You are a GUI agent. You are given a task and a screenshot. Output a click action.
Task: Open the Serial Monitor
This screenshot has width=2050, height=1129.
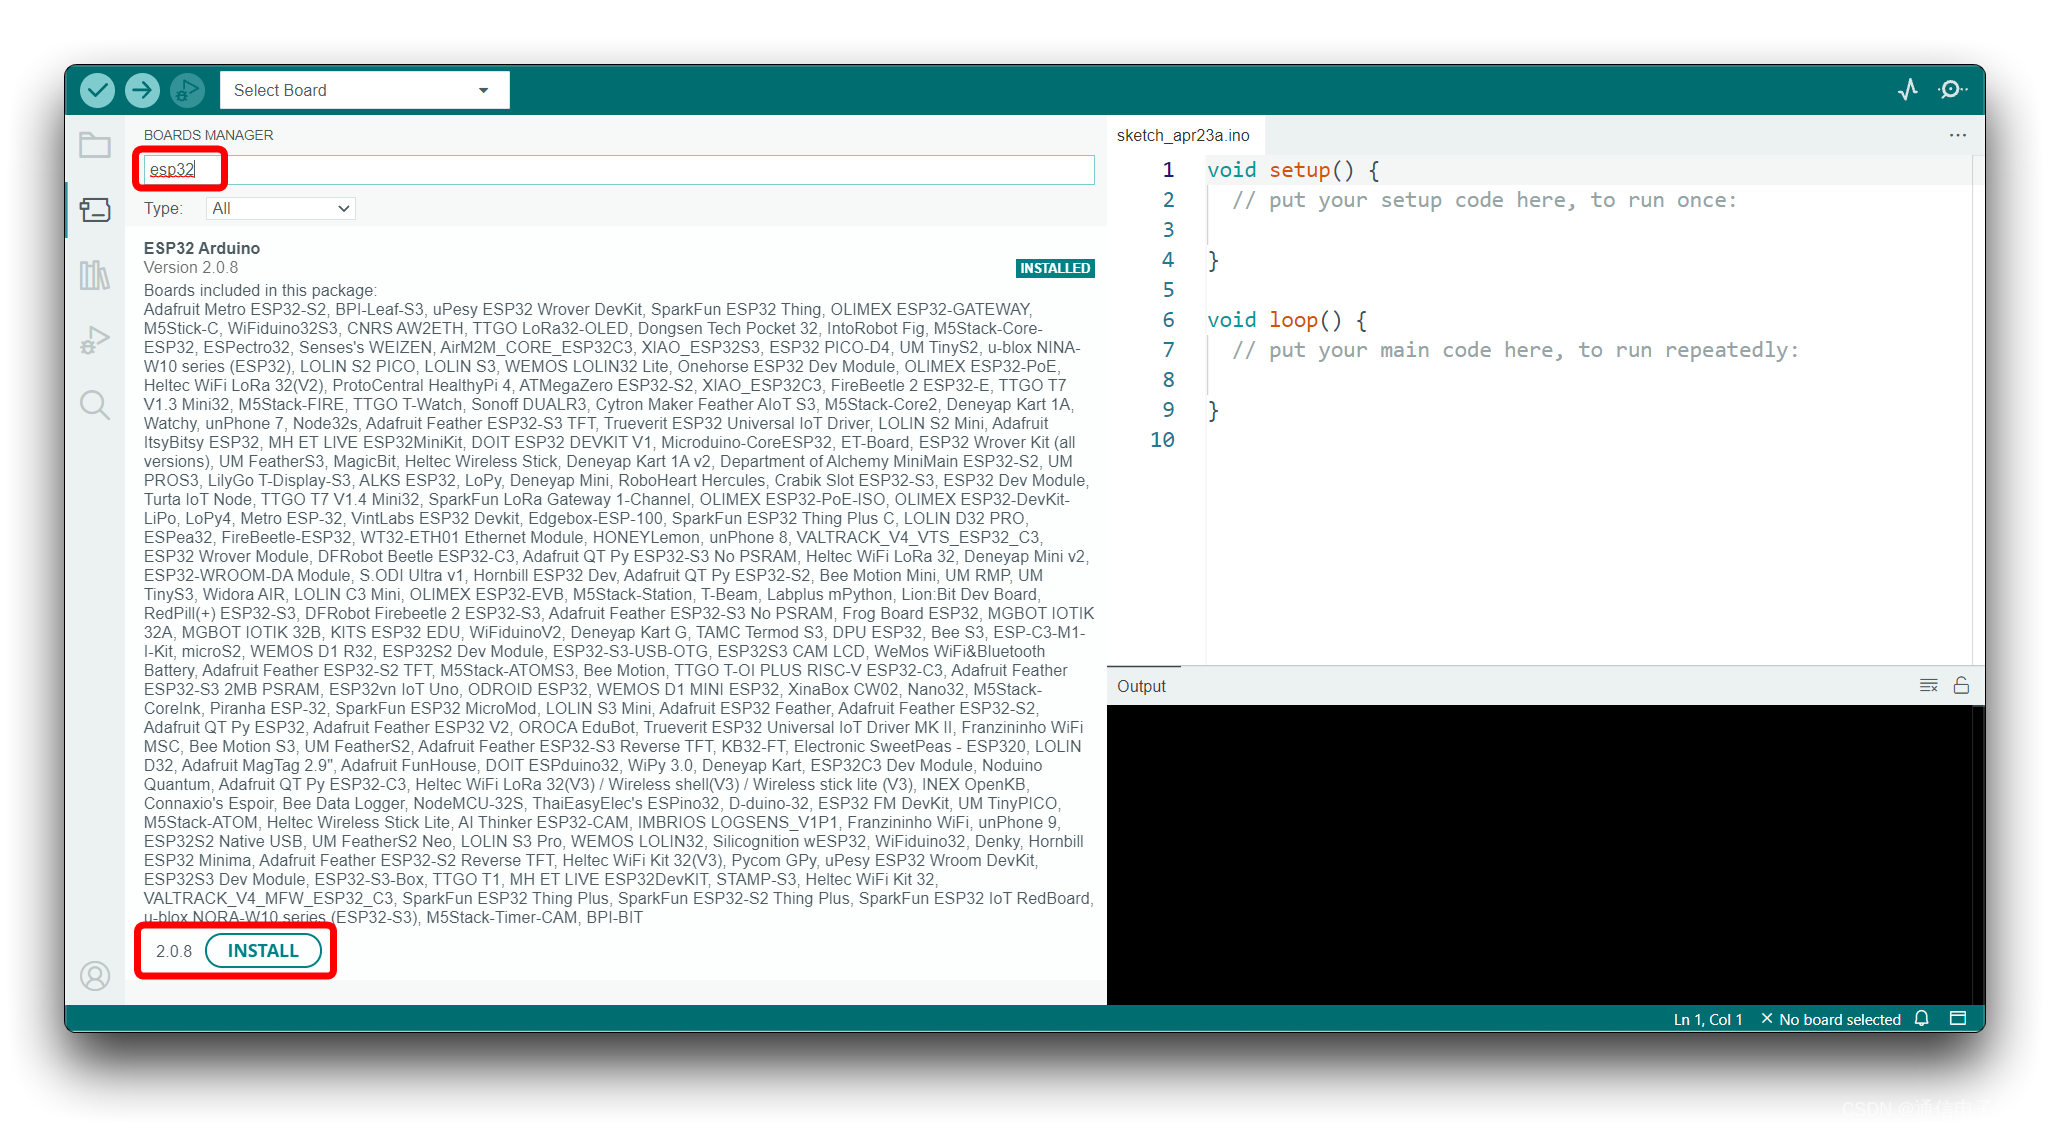(1951, 90)
